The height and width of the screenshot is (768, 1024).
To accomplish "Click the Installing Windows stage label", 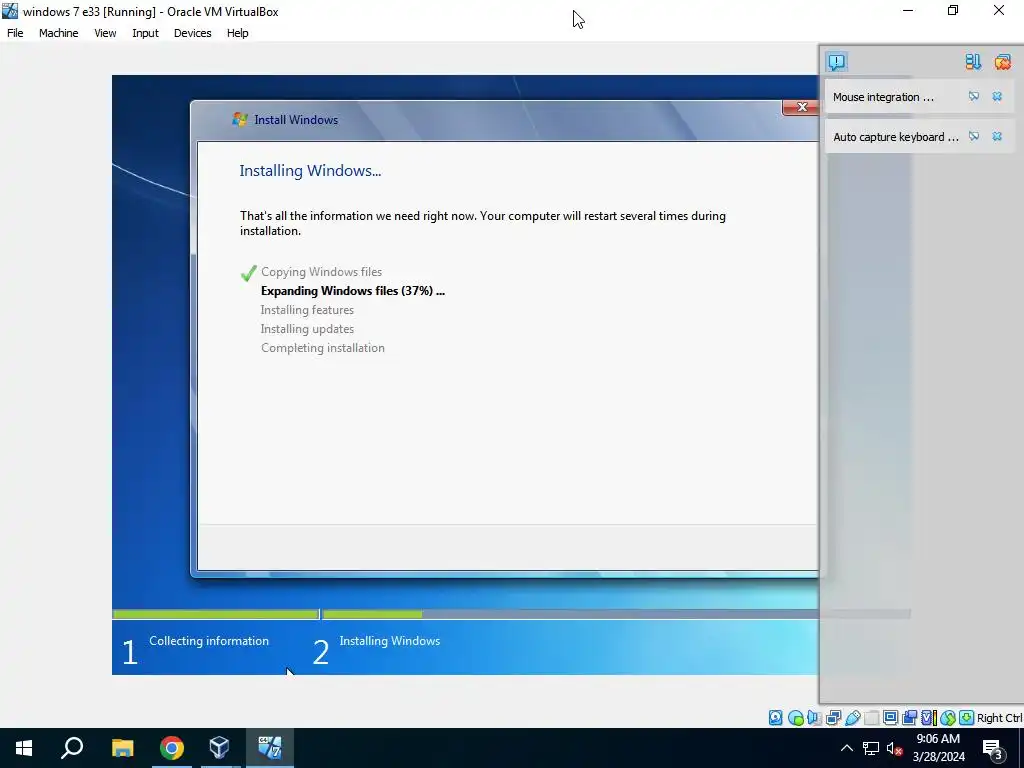I will click(x=390, y=641).
